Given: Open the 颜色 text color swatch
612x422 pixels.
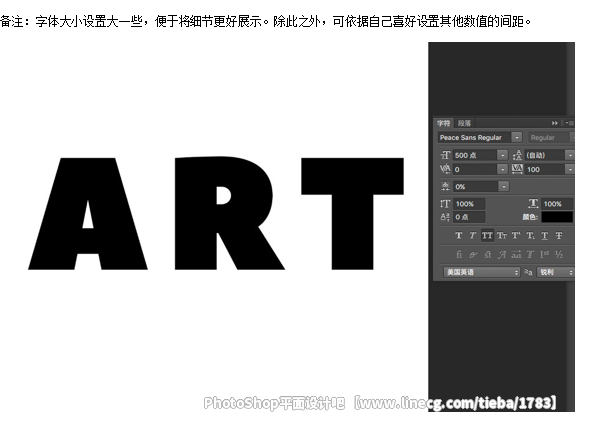Looking at the screenshot, I should [x=557, y=217].
